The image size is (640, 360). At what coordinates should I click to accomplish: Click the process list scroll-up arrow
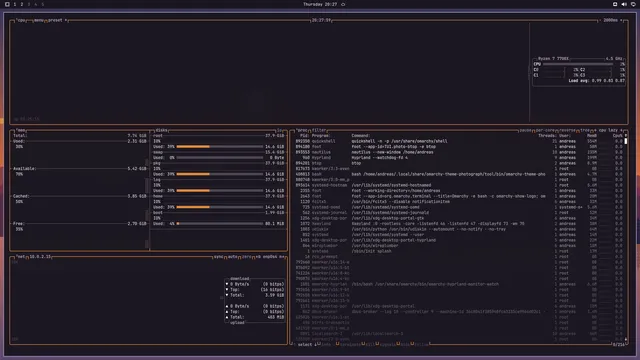626,136
